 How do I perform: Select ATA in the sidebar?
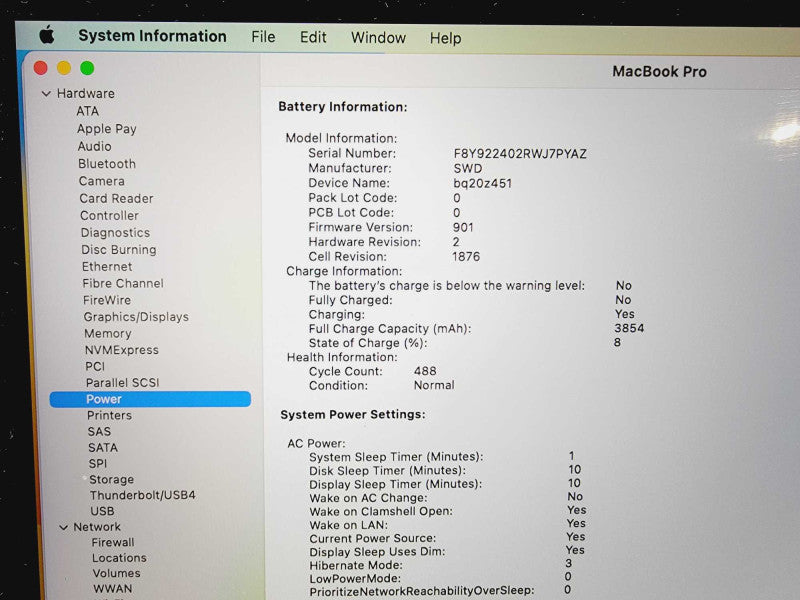pyautogui.click(x=87, y=111)
